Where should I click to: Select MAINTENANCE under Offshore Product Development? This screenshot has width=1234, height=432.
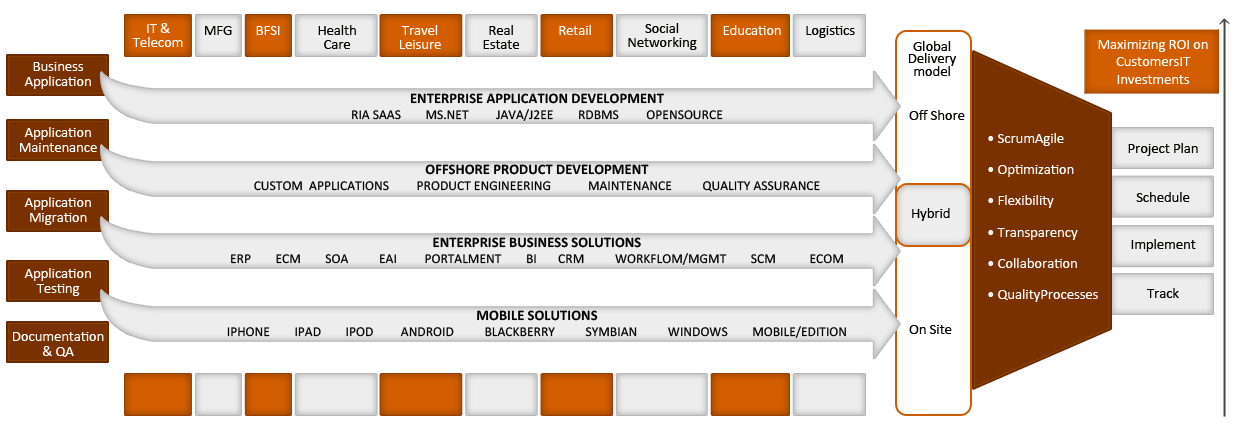pyautogui.click(x=630, y=186)
